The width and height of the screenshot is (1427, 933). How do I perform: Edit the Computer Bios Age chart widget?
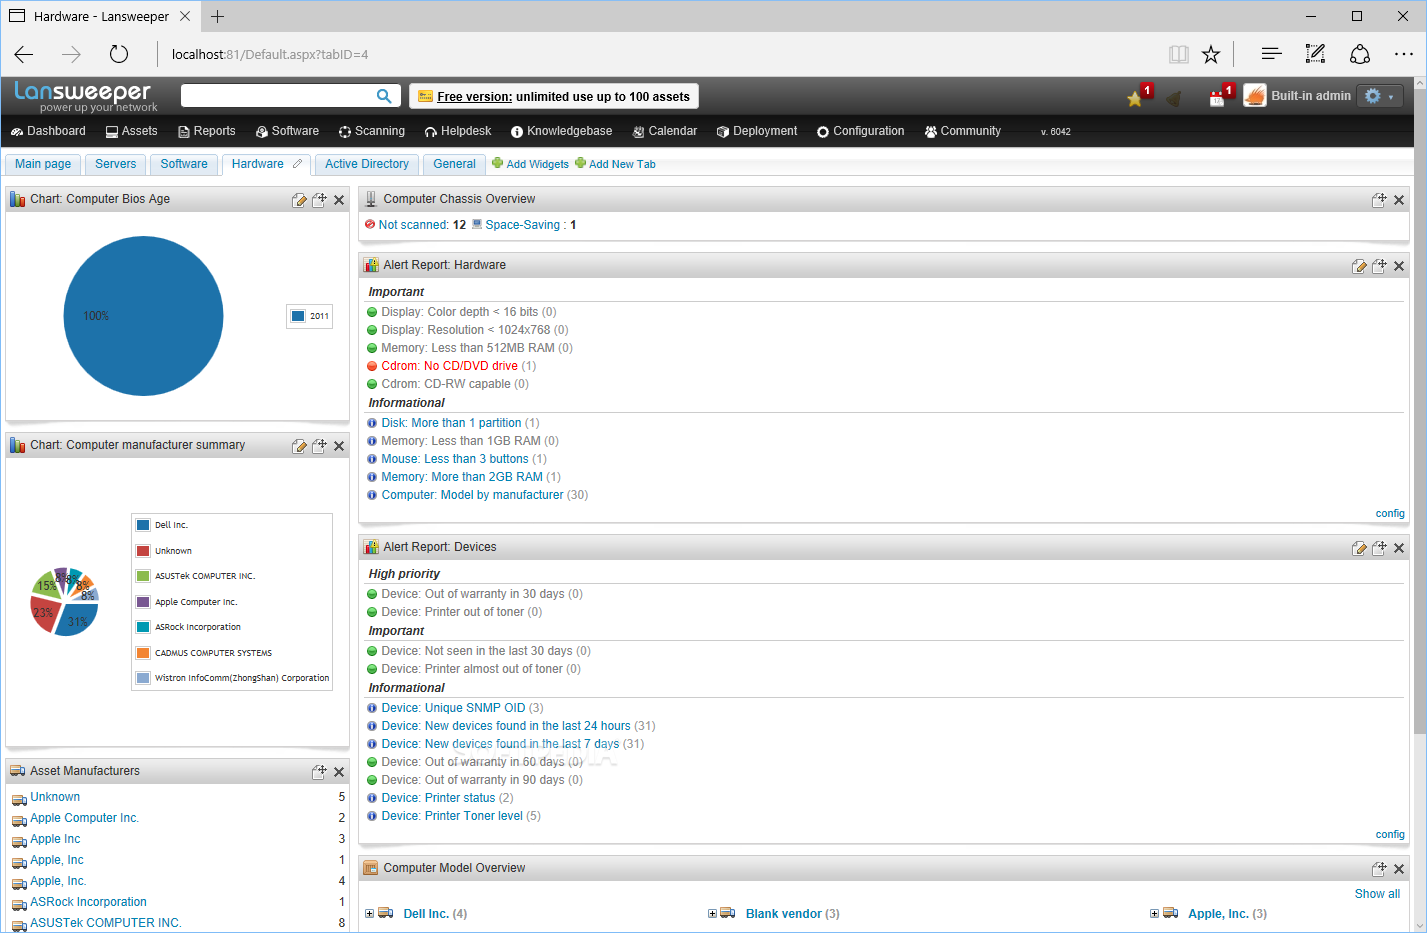pos(298,200)
